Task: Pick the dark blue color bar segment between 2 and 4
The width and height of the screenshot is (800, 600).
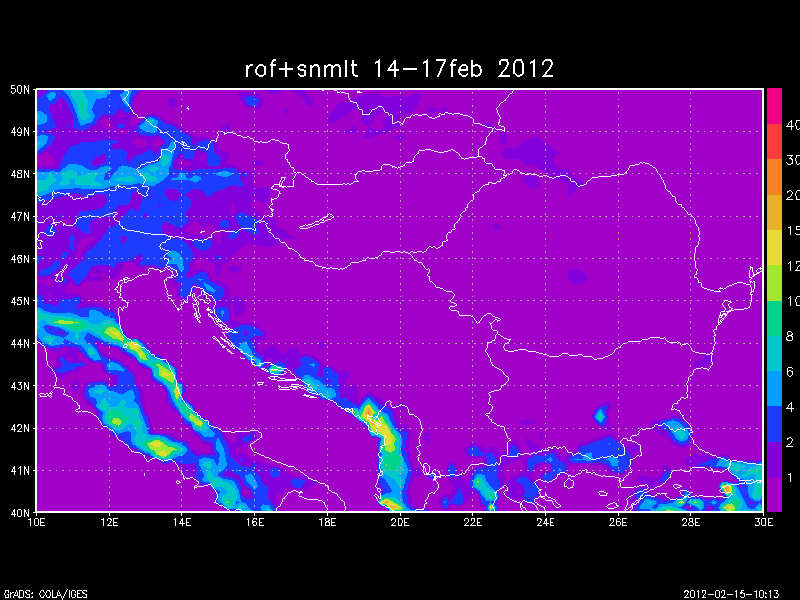Action: coord(774,424)
